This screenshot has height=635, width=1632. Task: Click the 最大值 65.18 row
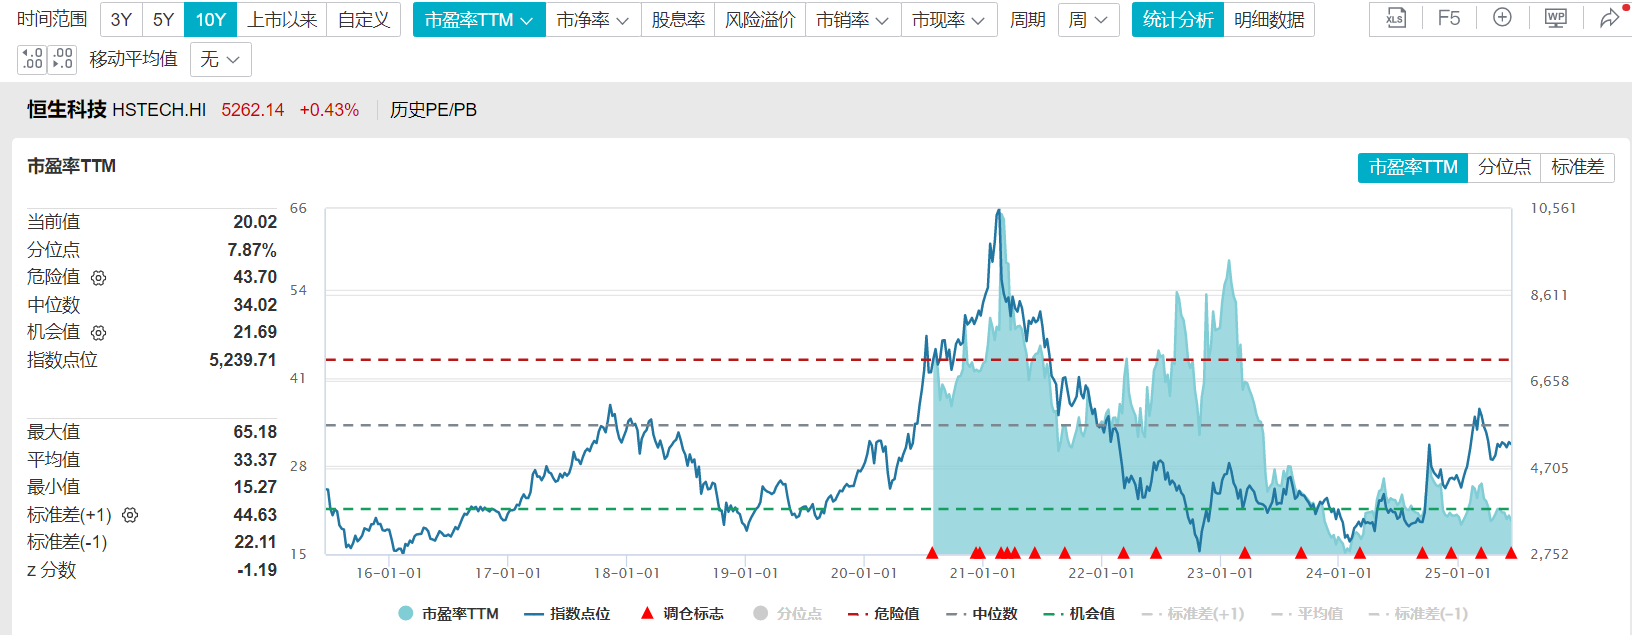pyautogui.click(x=152, y=432)
